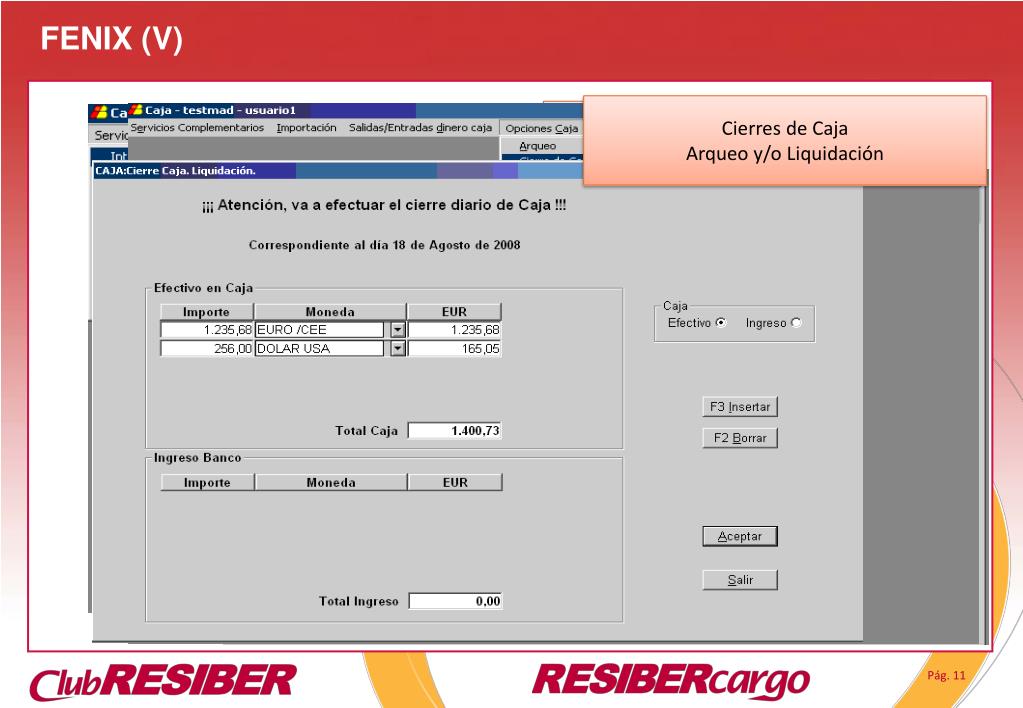Click Importe column header in Ingreso Banco
This screenshot has width=1023, height=708.
point(207,482)
